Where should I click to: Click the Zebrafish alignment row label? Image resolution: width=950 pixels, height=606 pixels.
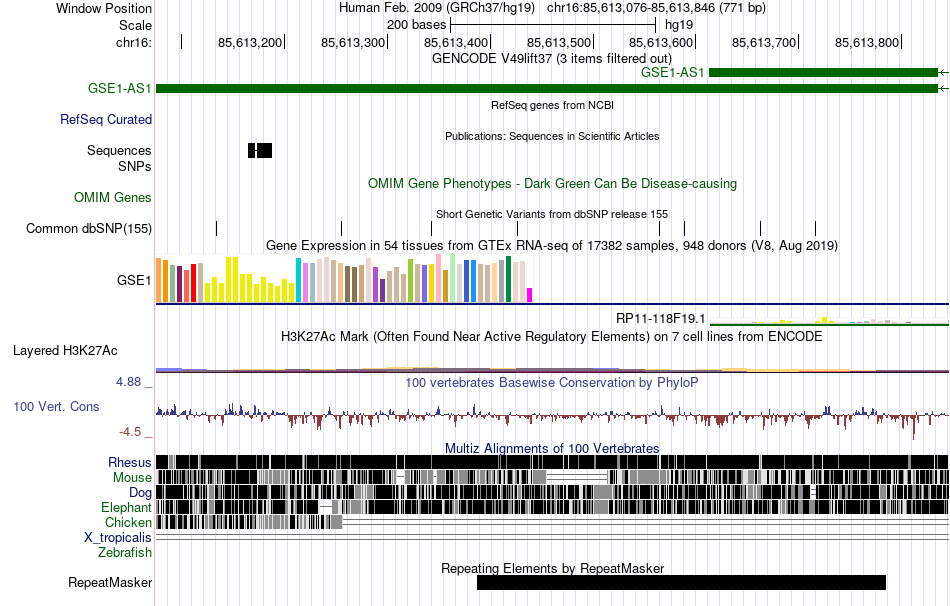tap(125, 553)
